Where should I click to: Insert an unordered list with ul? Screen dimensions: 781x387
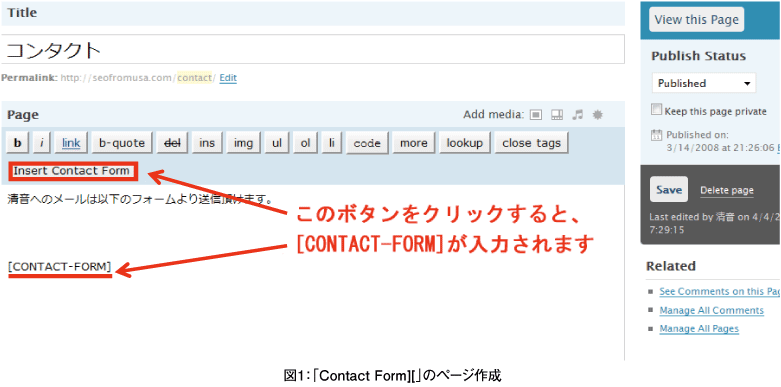pyautogui.click(x=277, y=143)
